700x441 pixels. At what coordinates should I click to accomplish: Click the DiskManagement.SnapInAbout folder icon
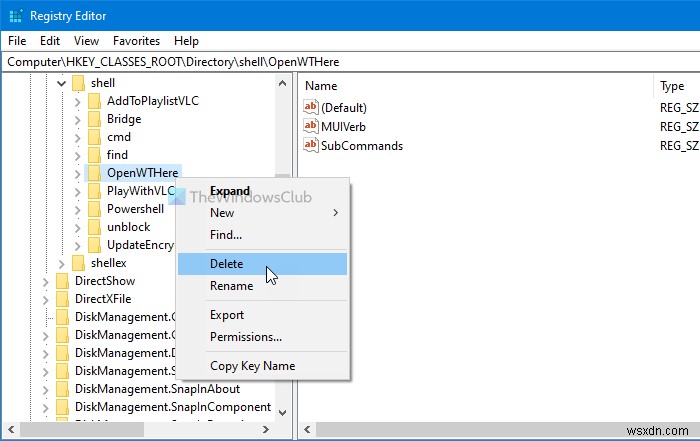pos(62,389)
